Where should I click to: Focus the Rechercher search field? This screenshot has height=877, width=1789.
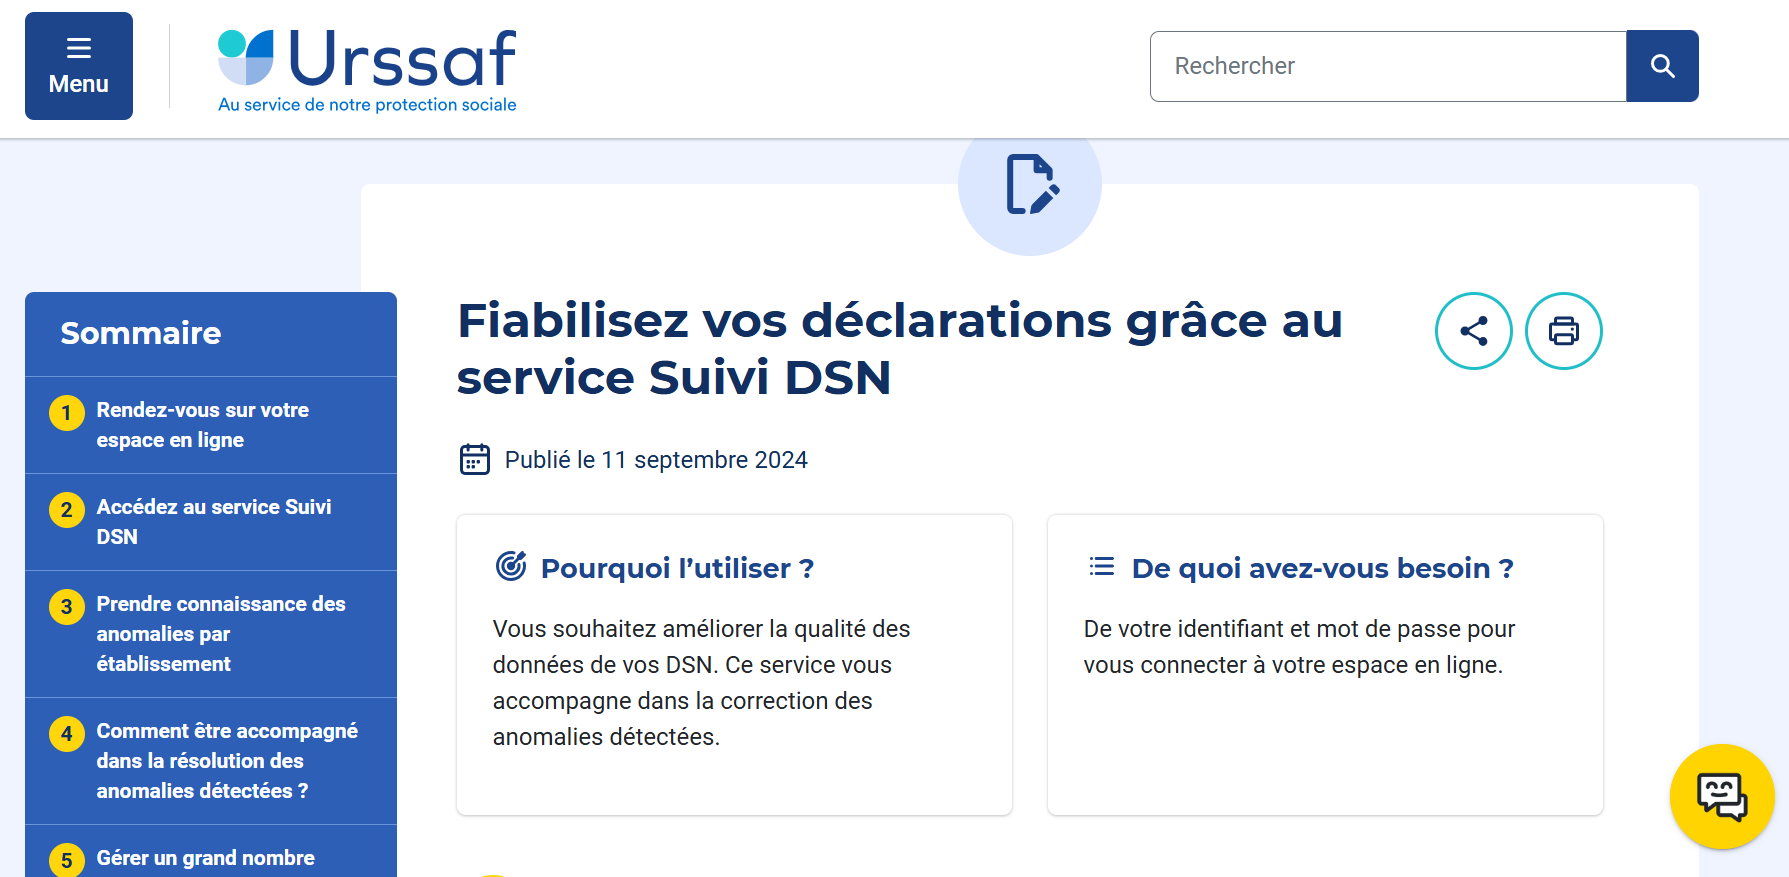coord(1387,66)
